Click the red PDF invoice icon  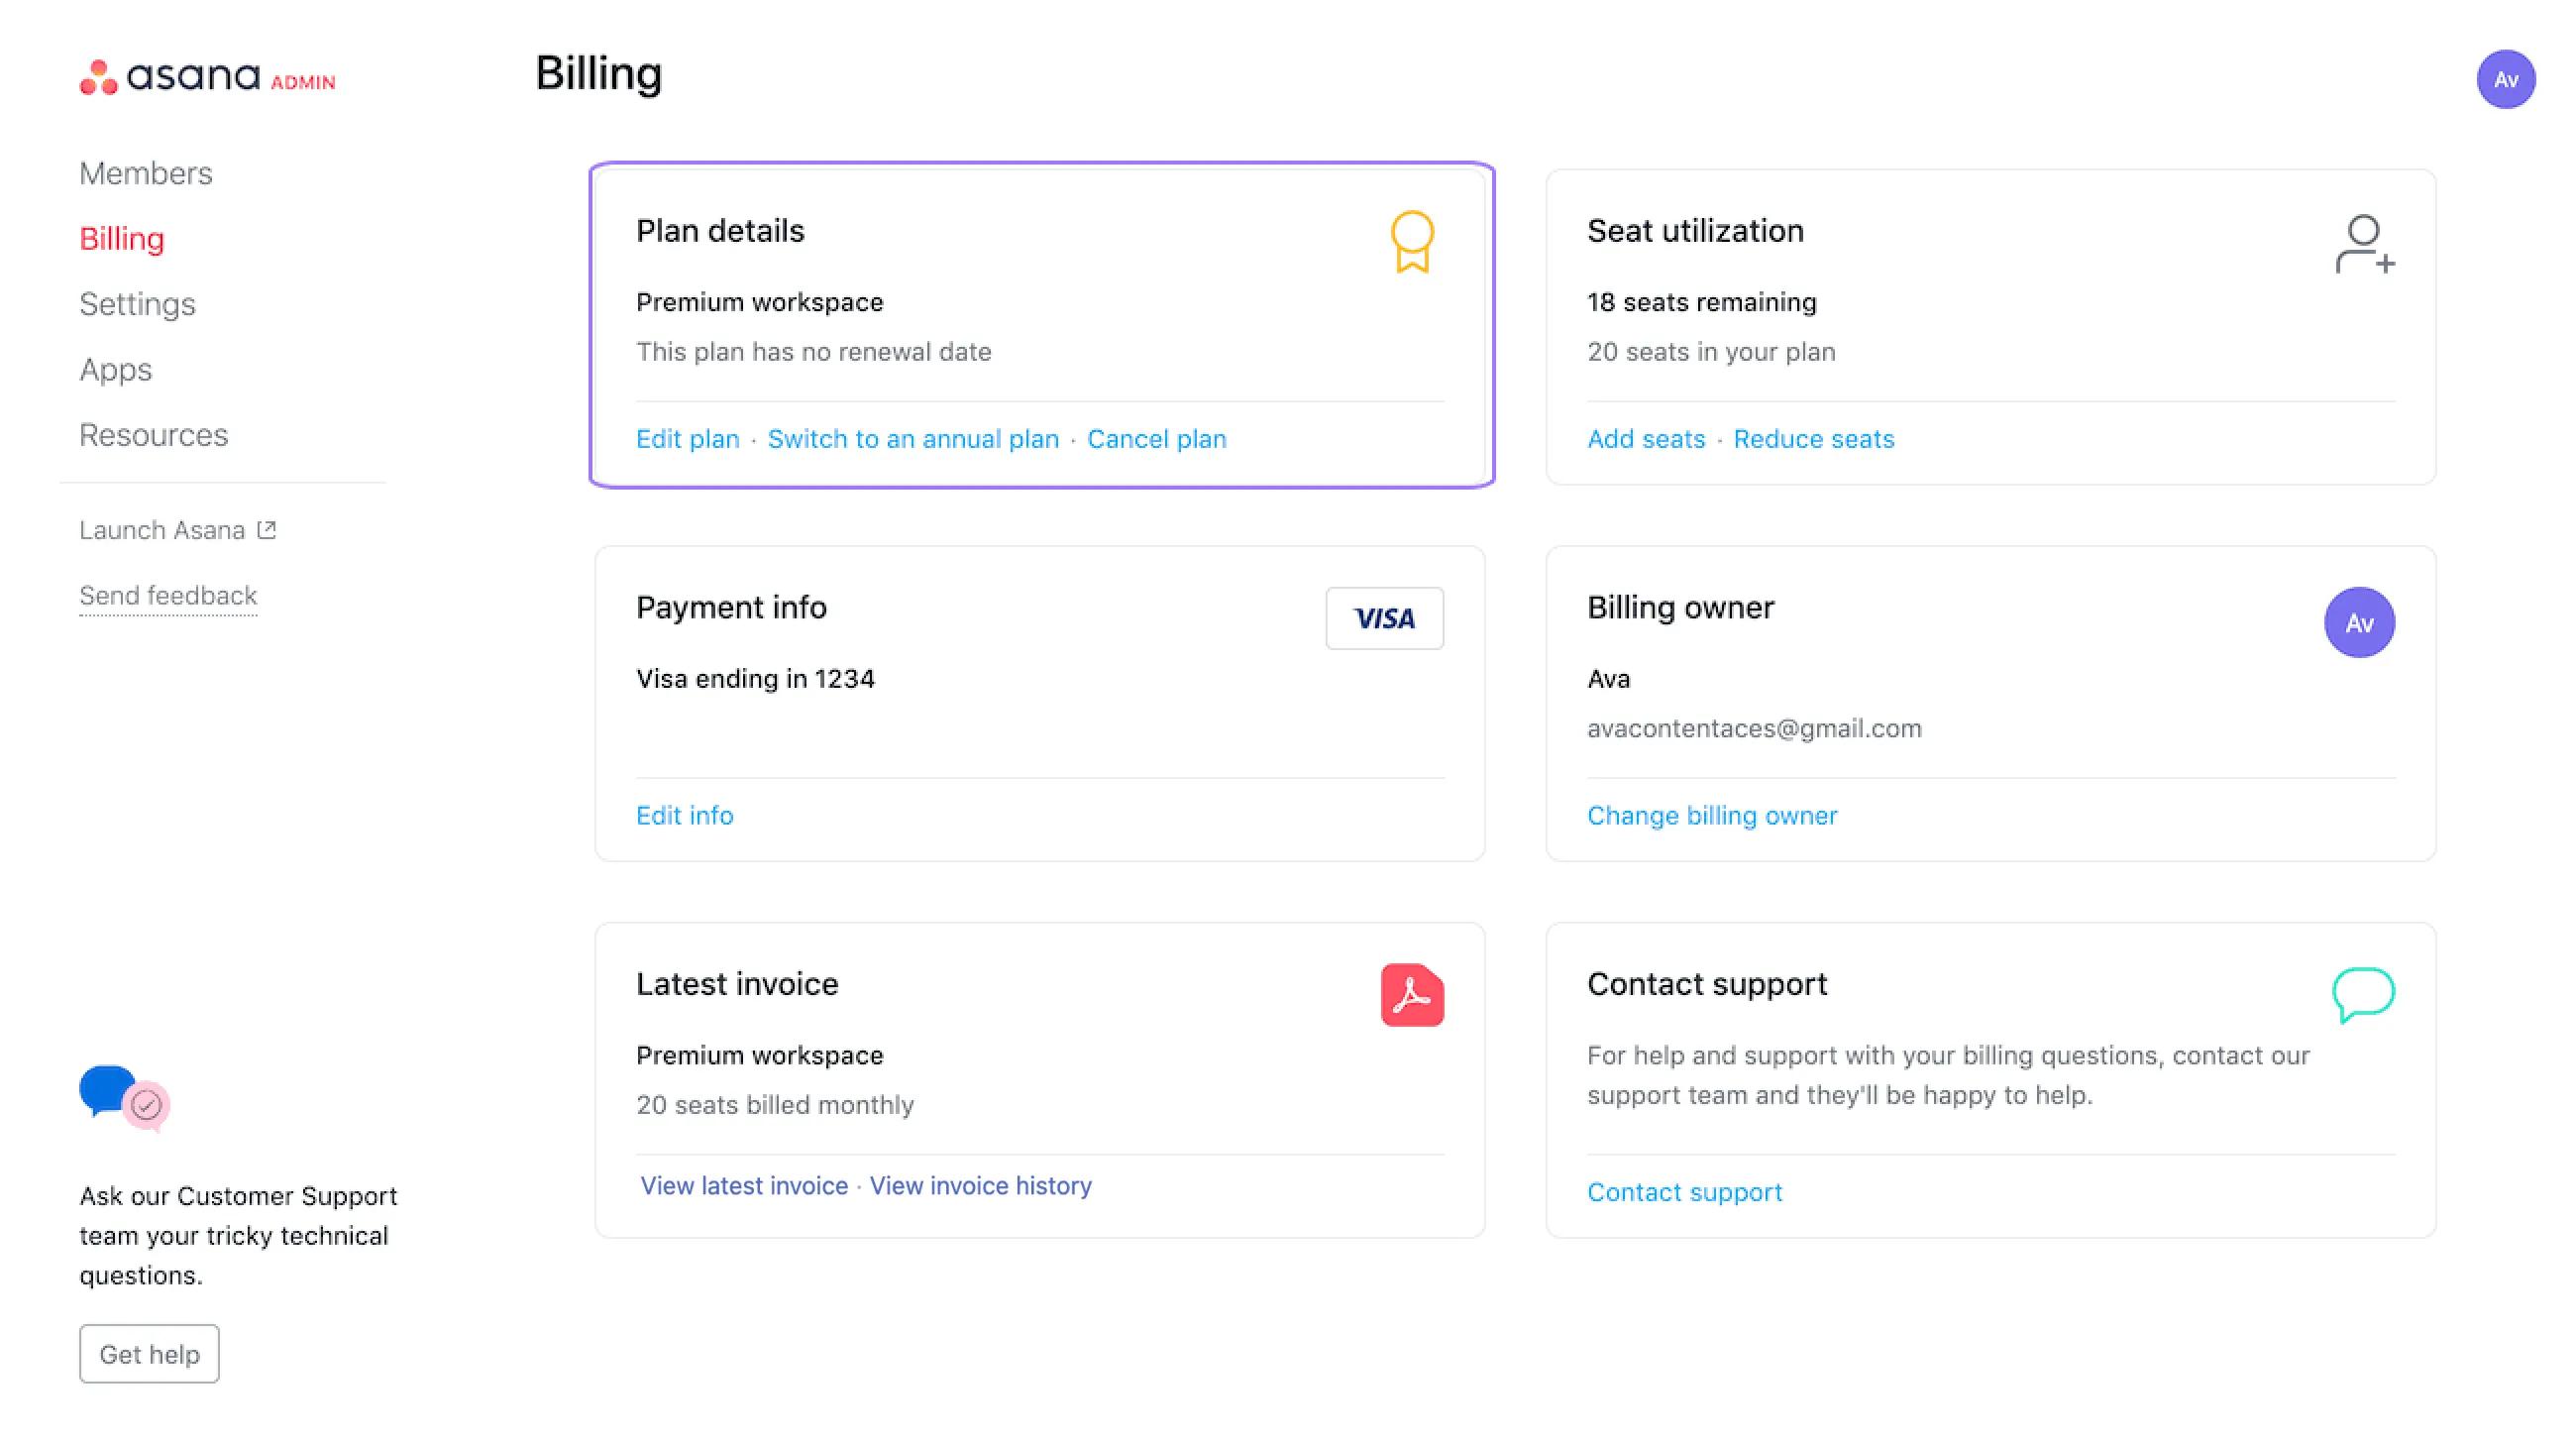pyautogui.click(x=1411, y=995)
